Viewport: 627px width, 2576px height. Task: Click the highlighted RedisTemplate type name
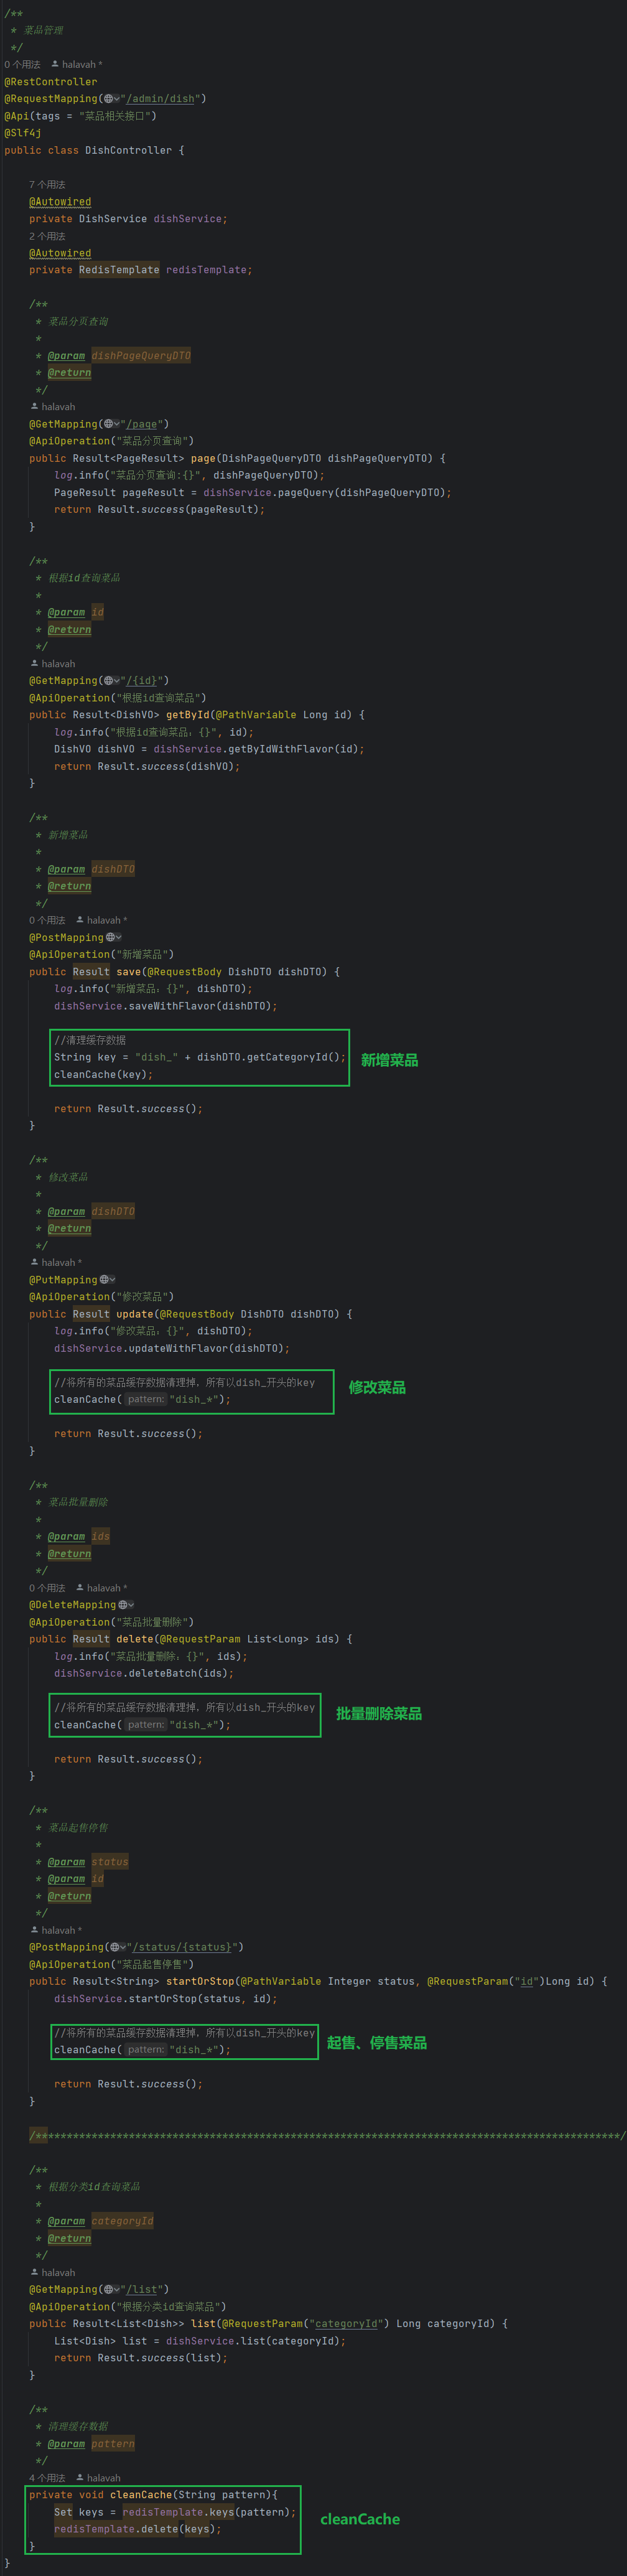click(119, 270)
